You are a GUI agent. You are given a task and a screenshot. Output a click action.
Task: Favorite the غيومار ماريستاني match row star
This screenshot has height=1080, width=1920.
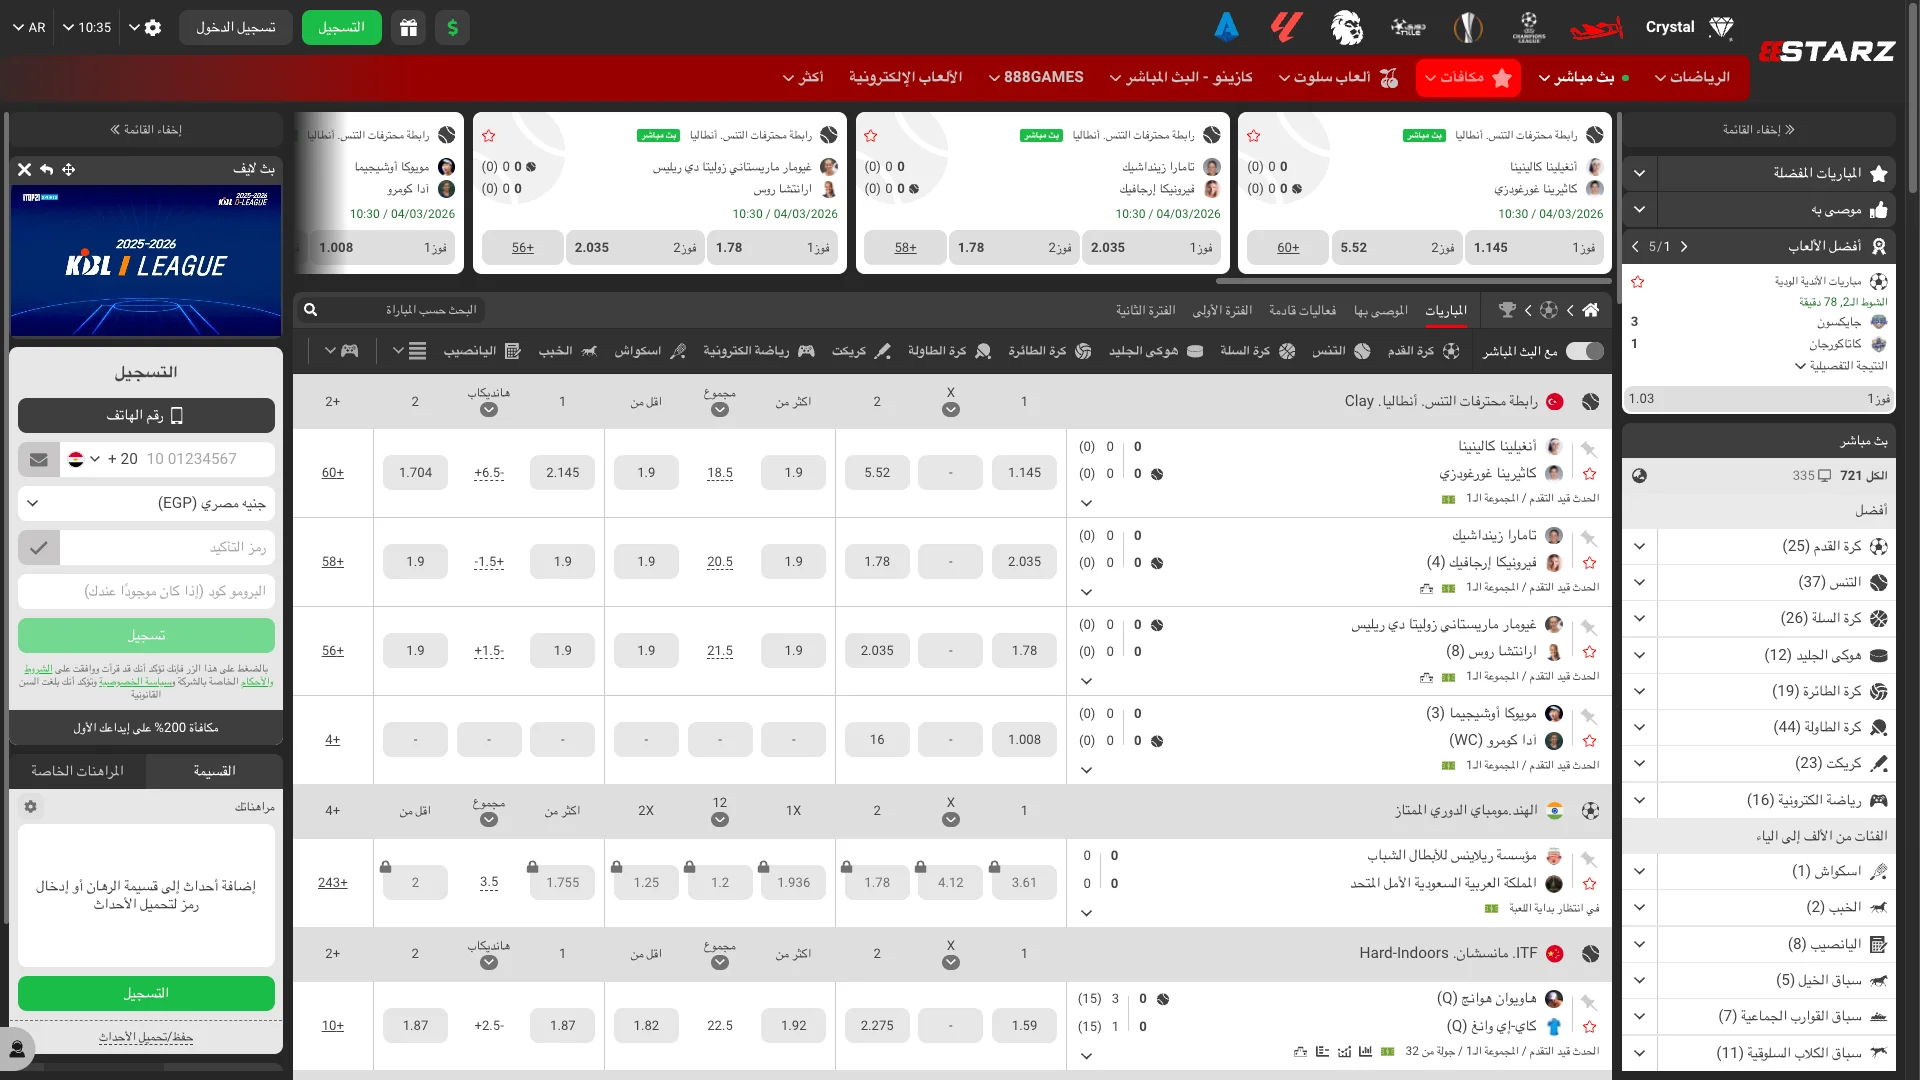click(x=1590, y=652)
